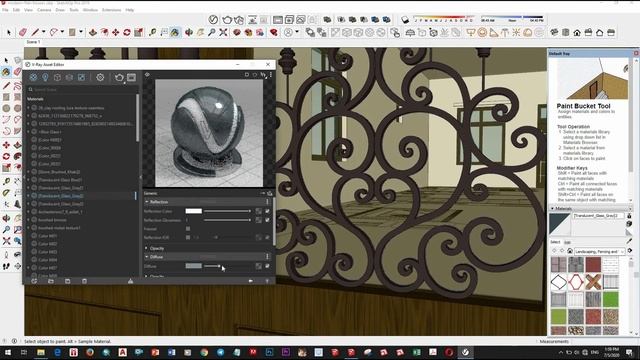
Task: Open Lights category in Asset Editor
Action: tap(45, 77)
